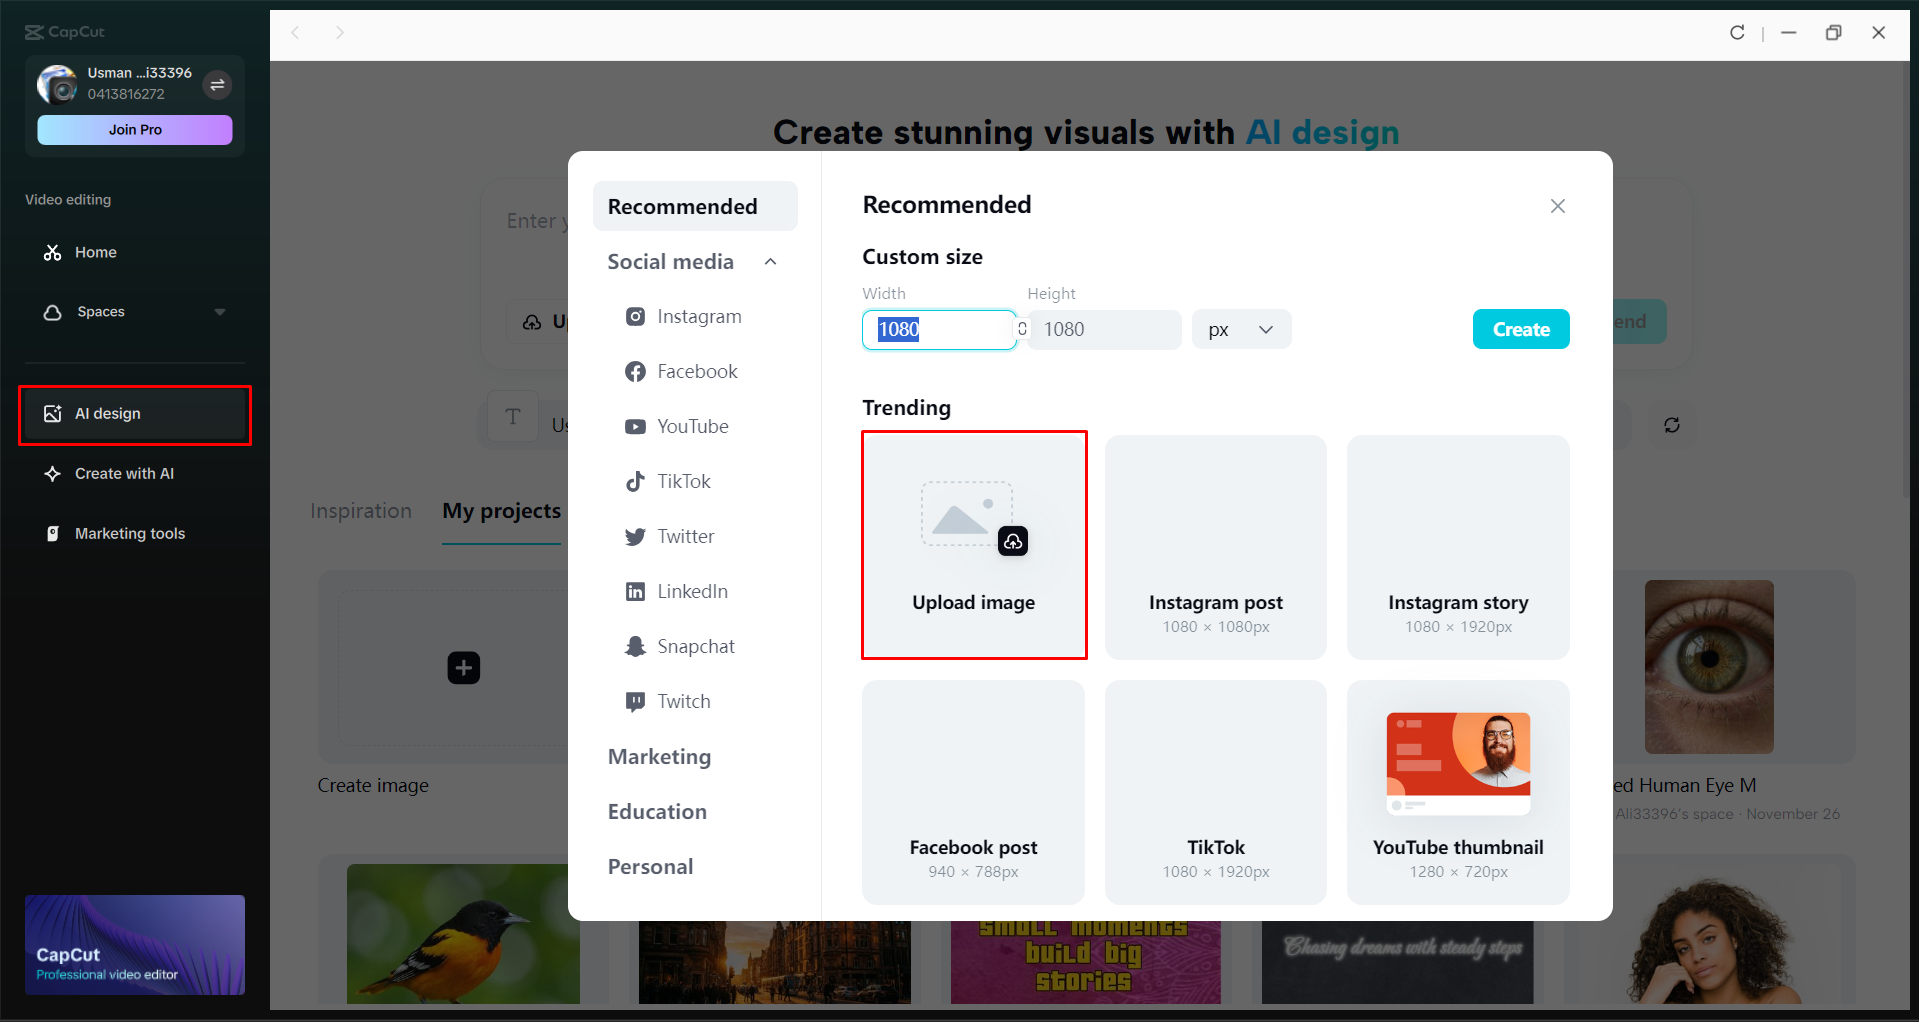Select YouTube in the Social media list
This screenshot has height=1022, width=1919.
[693, 427]
